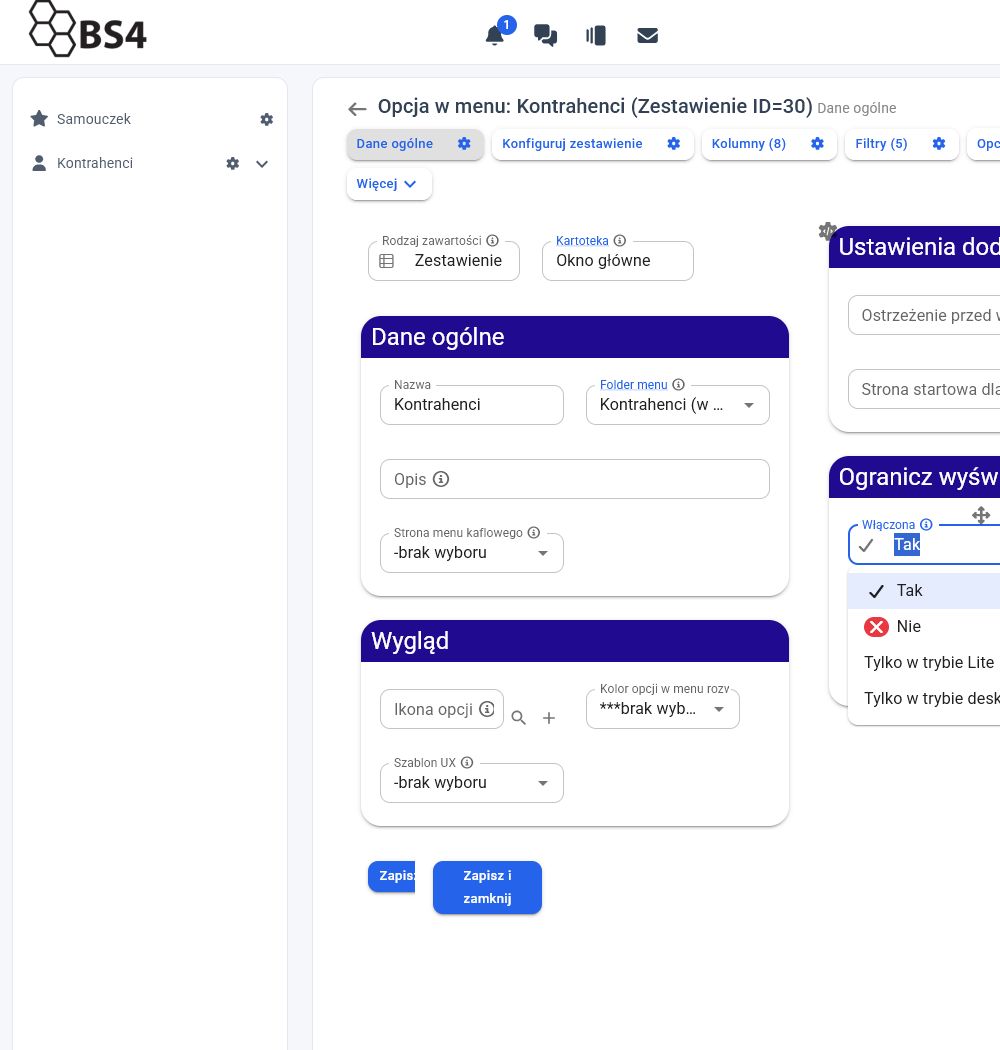
Task: Click the Nazwa input field
Action: pos(472,404)
